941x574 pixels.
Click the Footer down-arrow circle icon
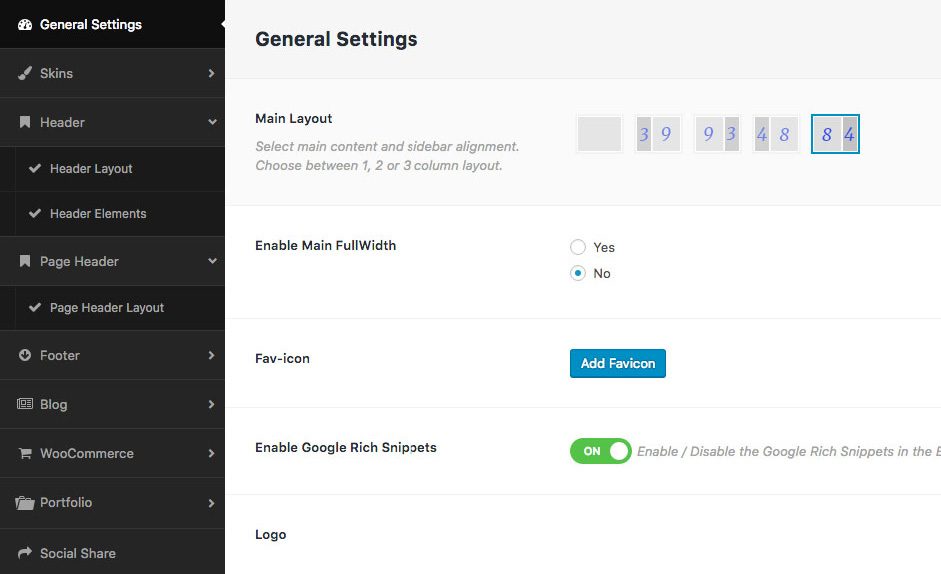tap(25, 355)
